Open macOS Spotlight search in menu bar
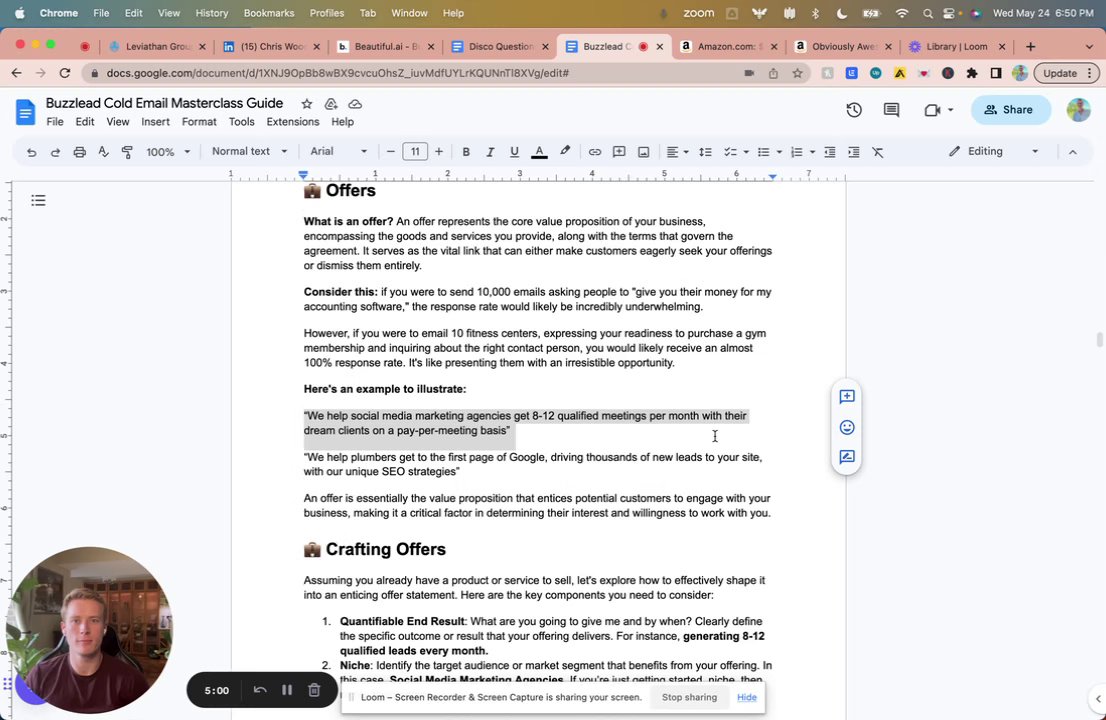The image size is (1106, 720). pyautogui.click(x=928, y=13)
